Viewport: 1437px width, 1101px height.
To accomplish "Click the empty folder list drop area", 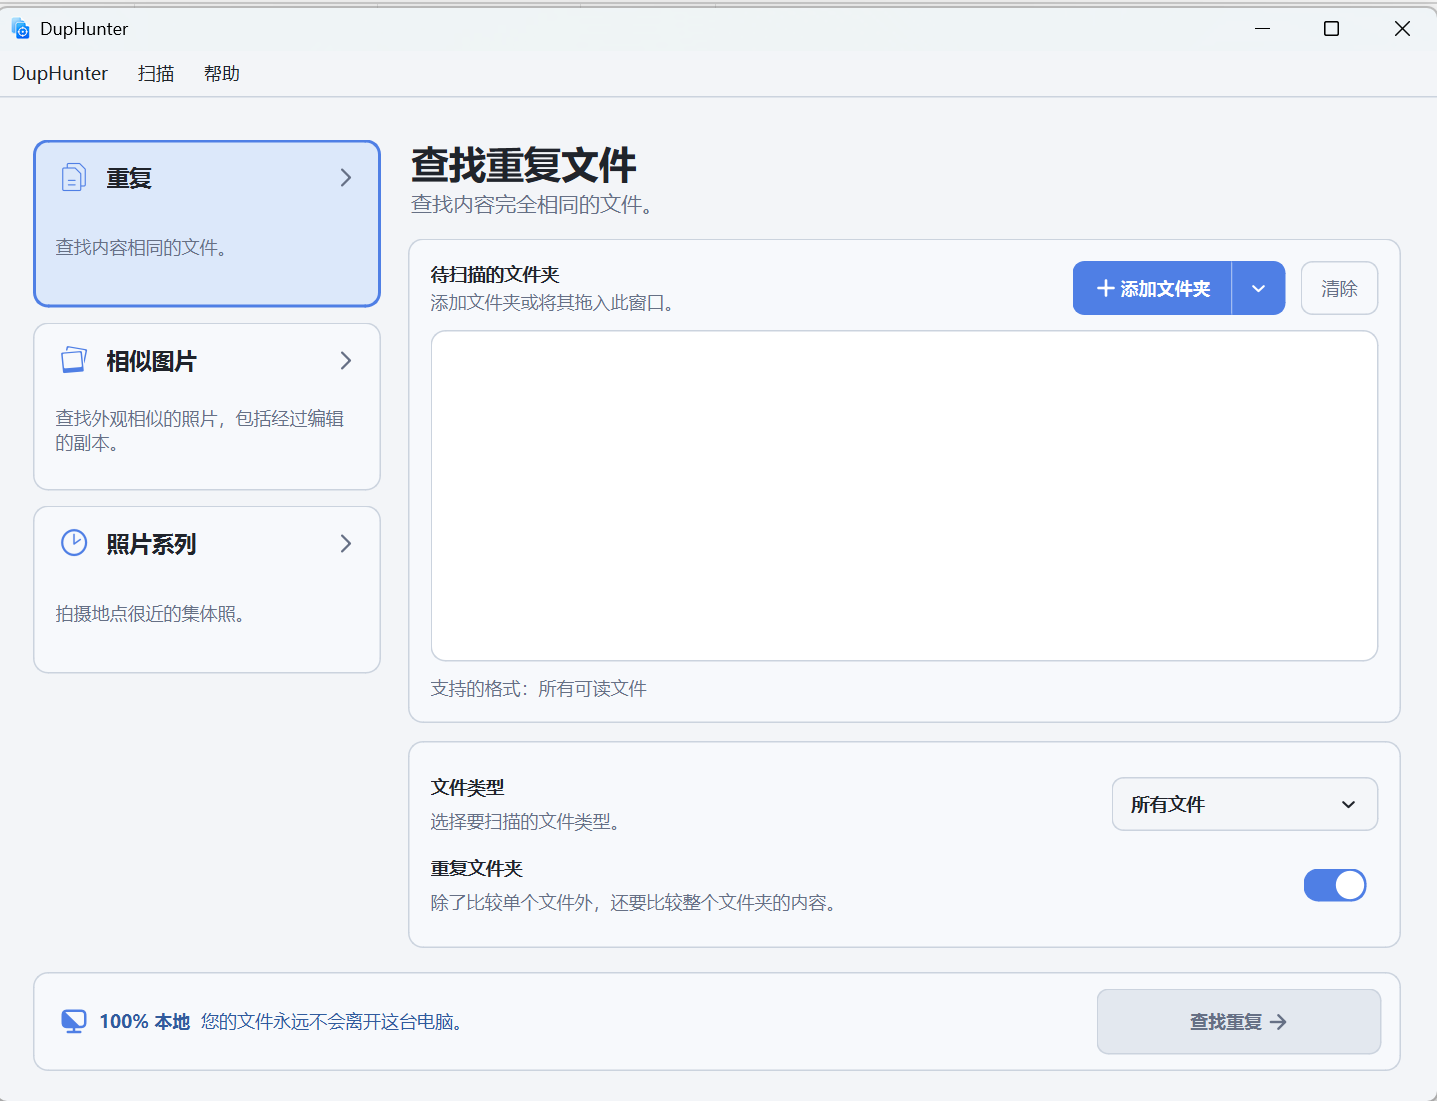I will click(x=904, y=496).
